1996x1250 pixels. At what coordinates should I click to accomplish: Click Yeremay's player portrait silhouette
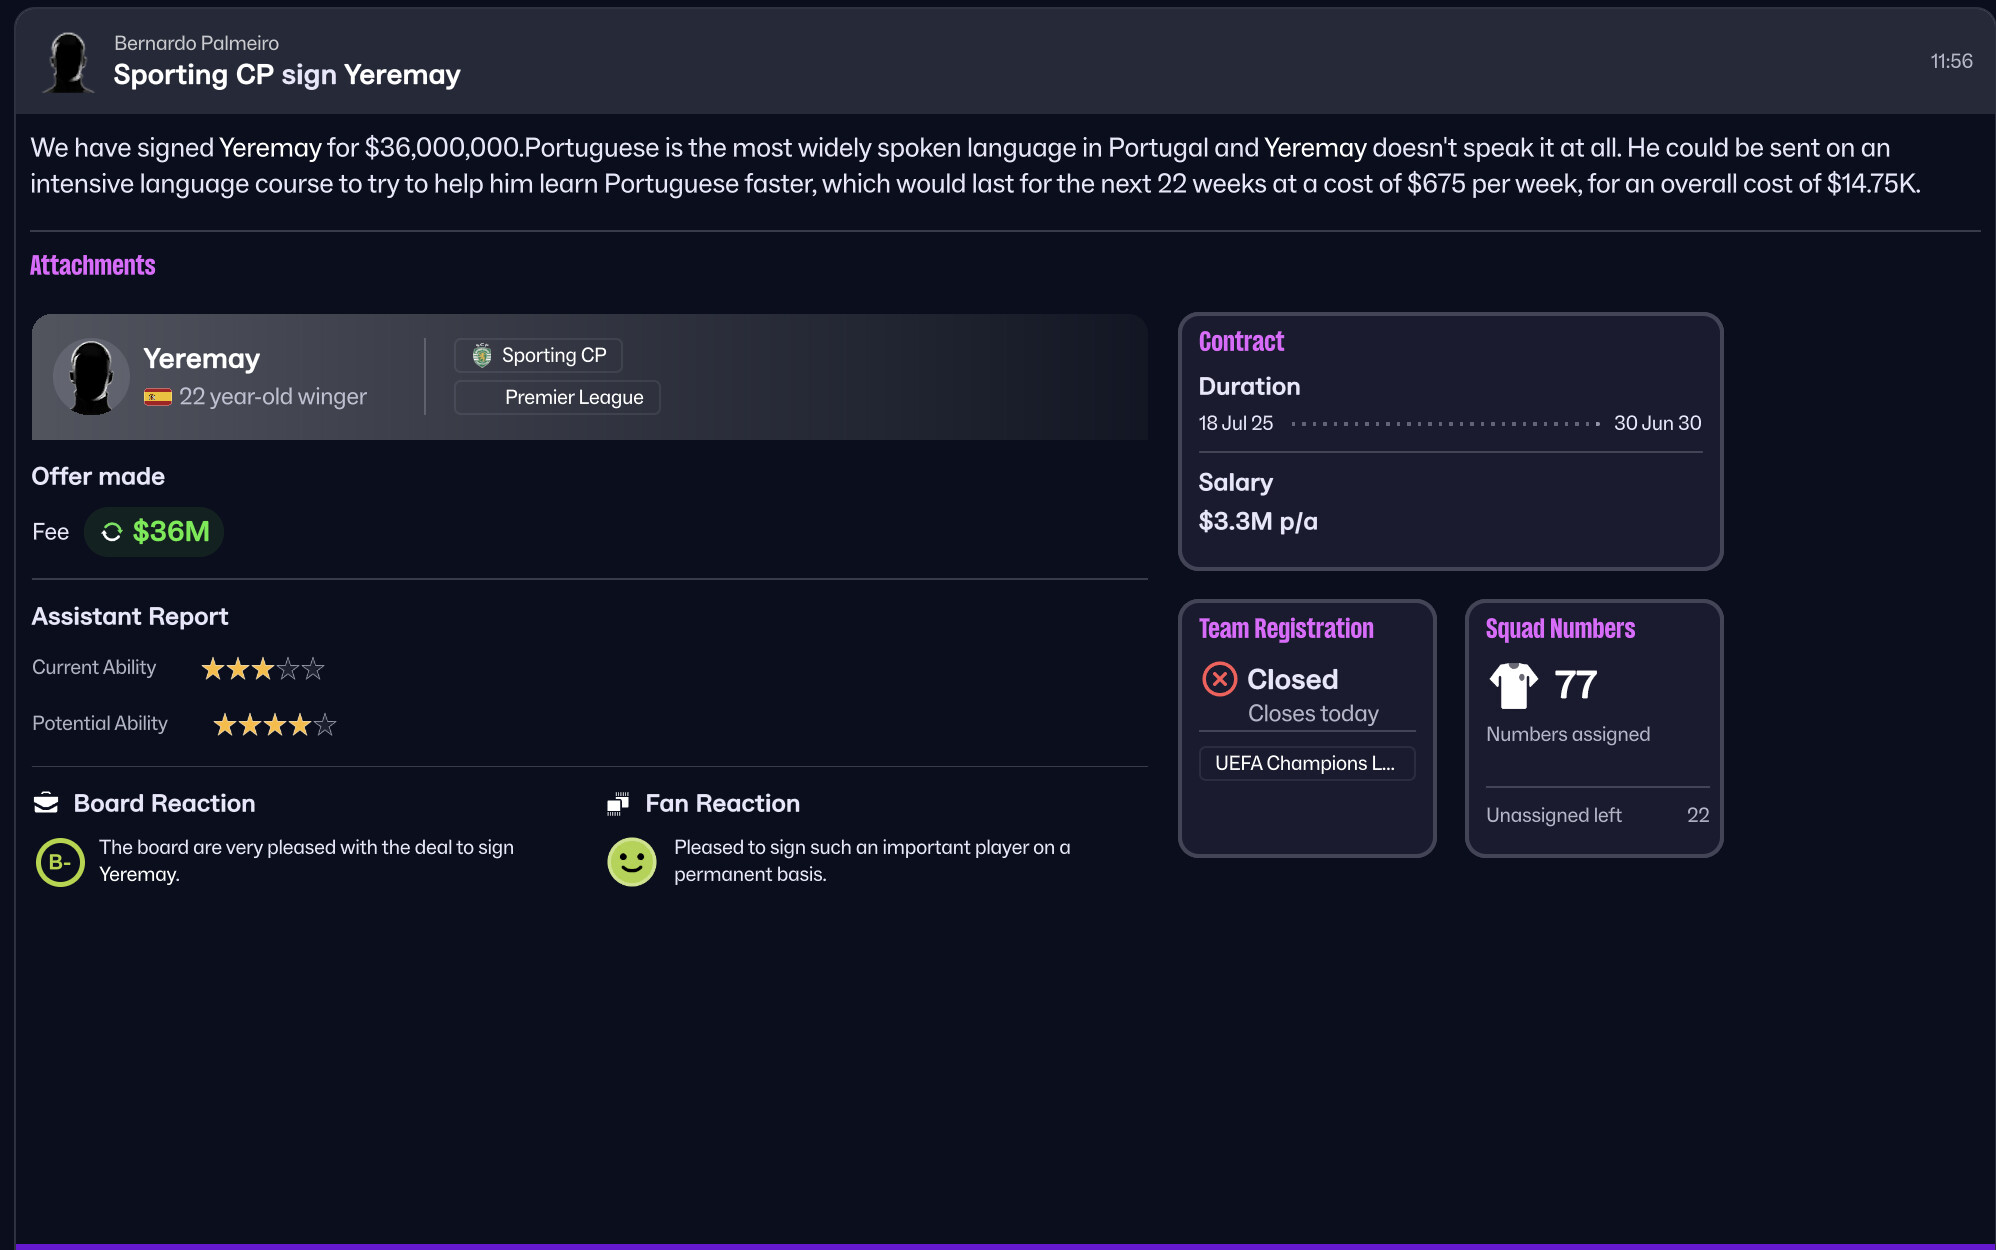91,377
